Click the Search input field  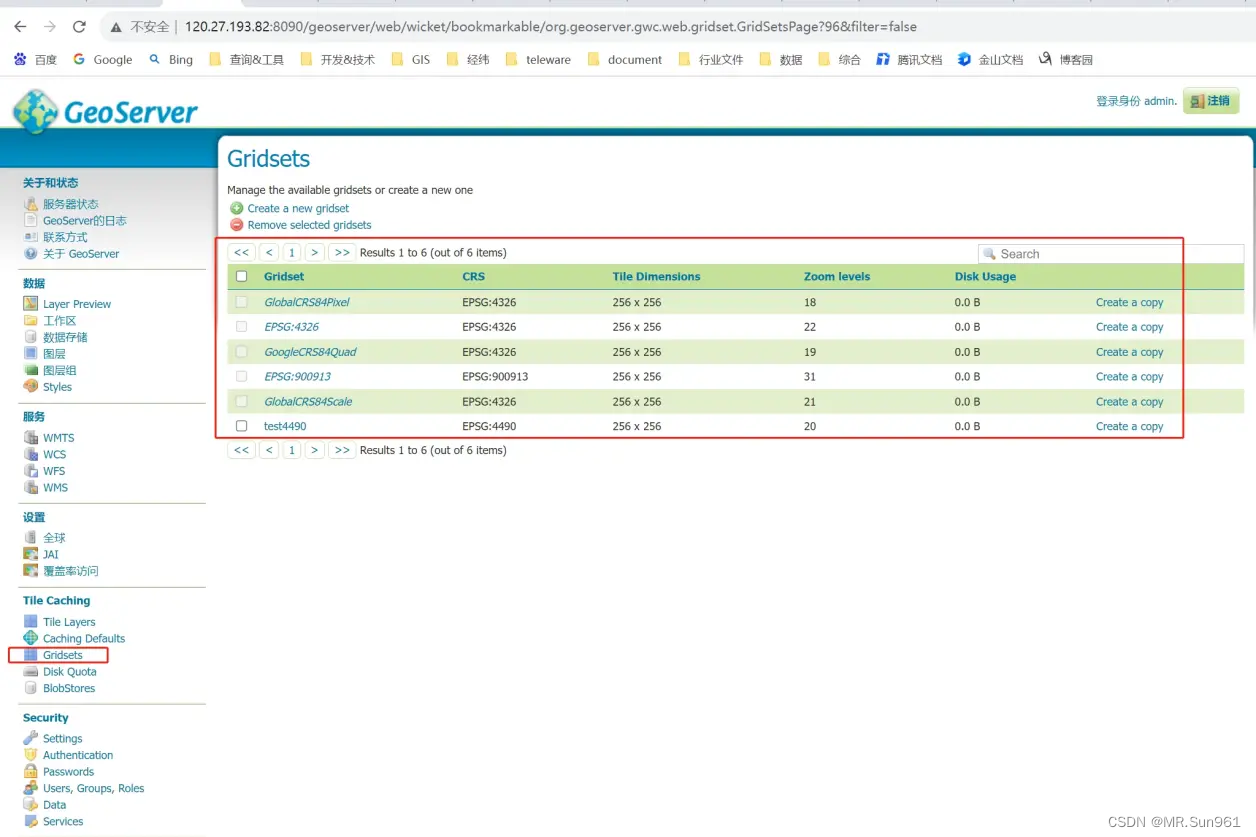click(x=1111, y=254)
